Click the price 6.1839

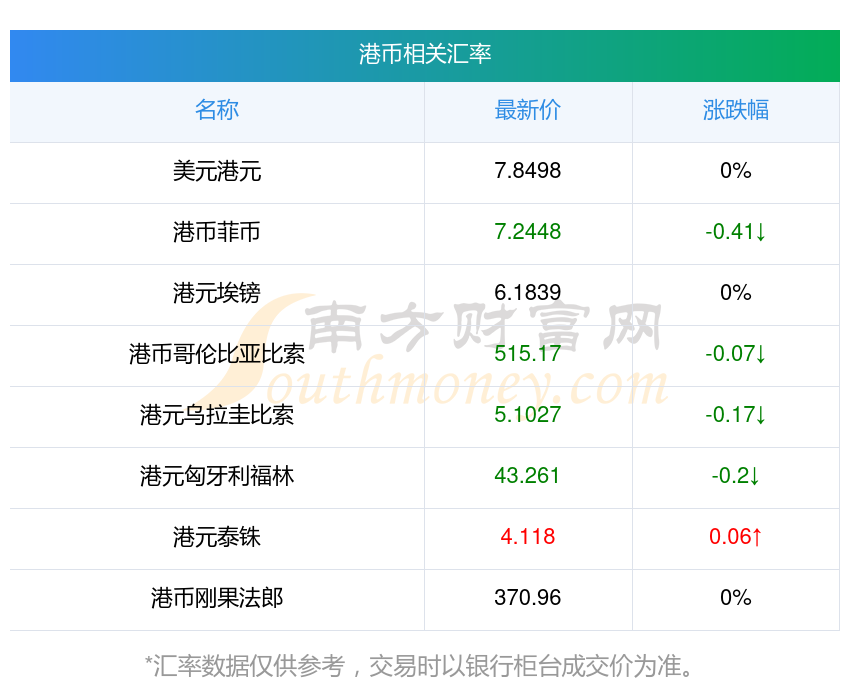pos(527,293)
